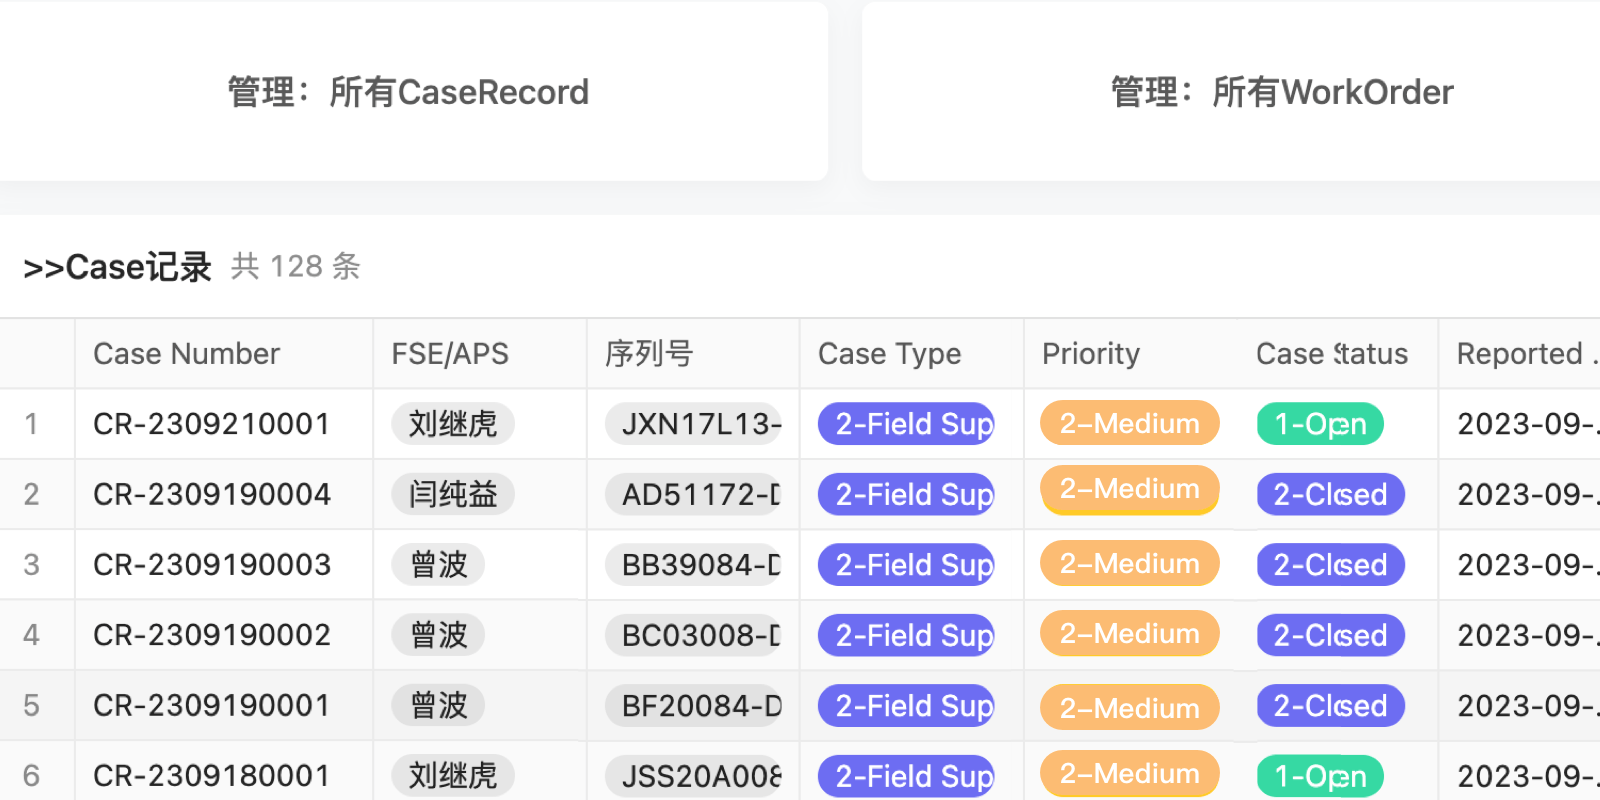This screenshot has height=800, width=1600.
Task: Click the 1-Open status badge for CR-2309210001
Action: (1319, 424)
